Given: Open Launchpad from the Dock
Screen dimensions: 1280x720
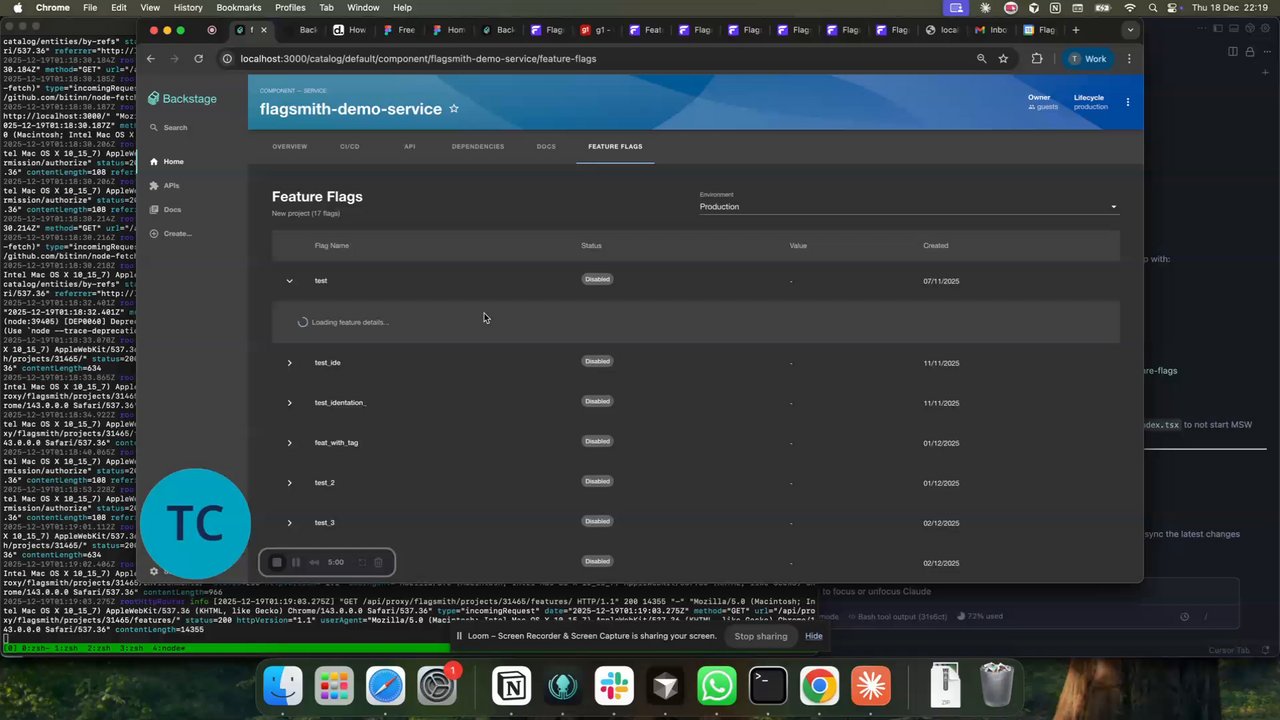Looking at the screenshot, I should (x=334, y=686).
